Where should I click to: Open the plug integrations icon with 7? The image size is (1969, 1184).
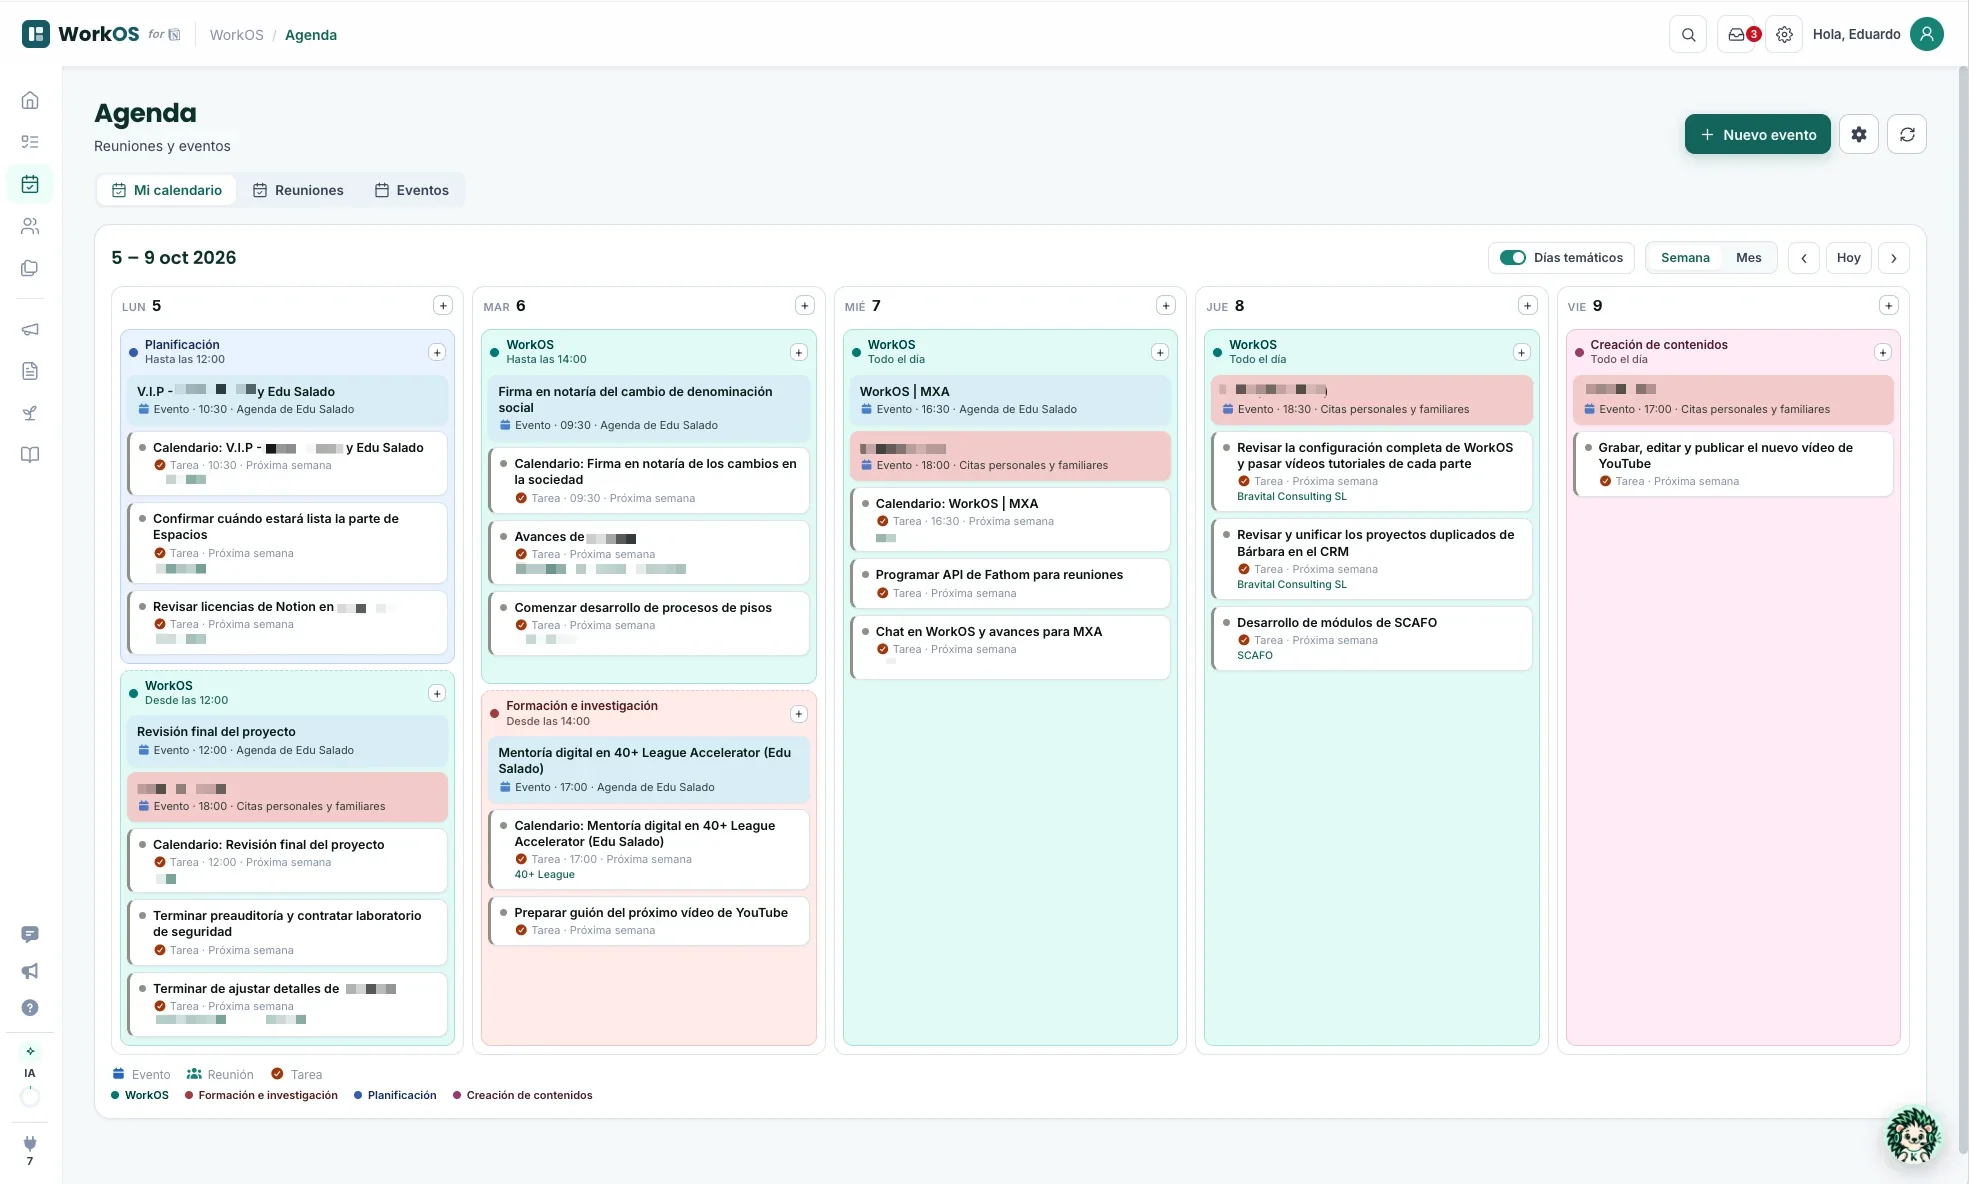[x=30, y=1150]
